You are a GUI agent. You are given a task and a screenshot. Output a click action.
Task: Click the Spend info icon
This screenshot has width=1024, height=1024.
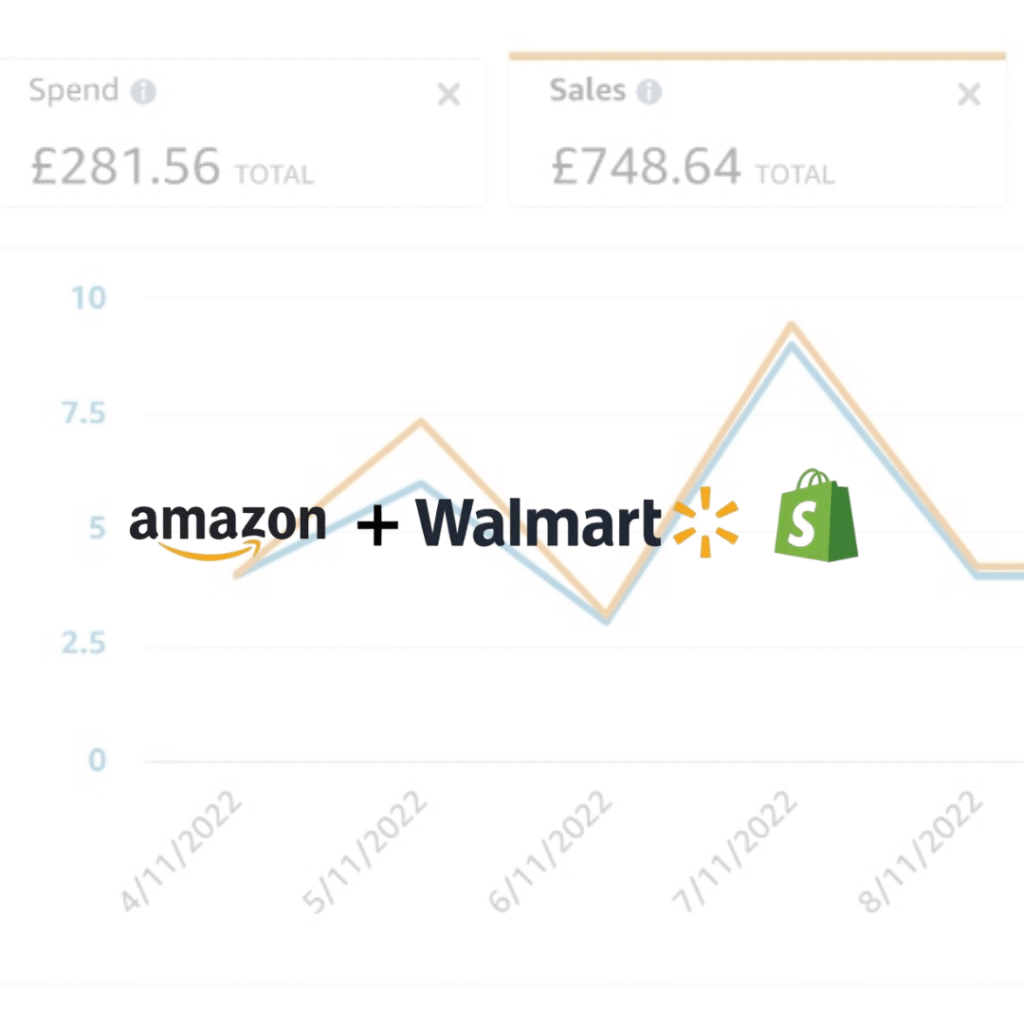pos(144,93)
